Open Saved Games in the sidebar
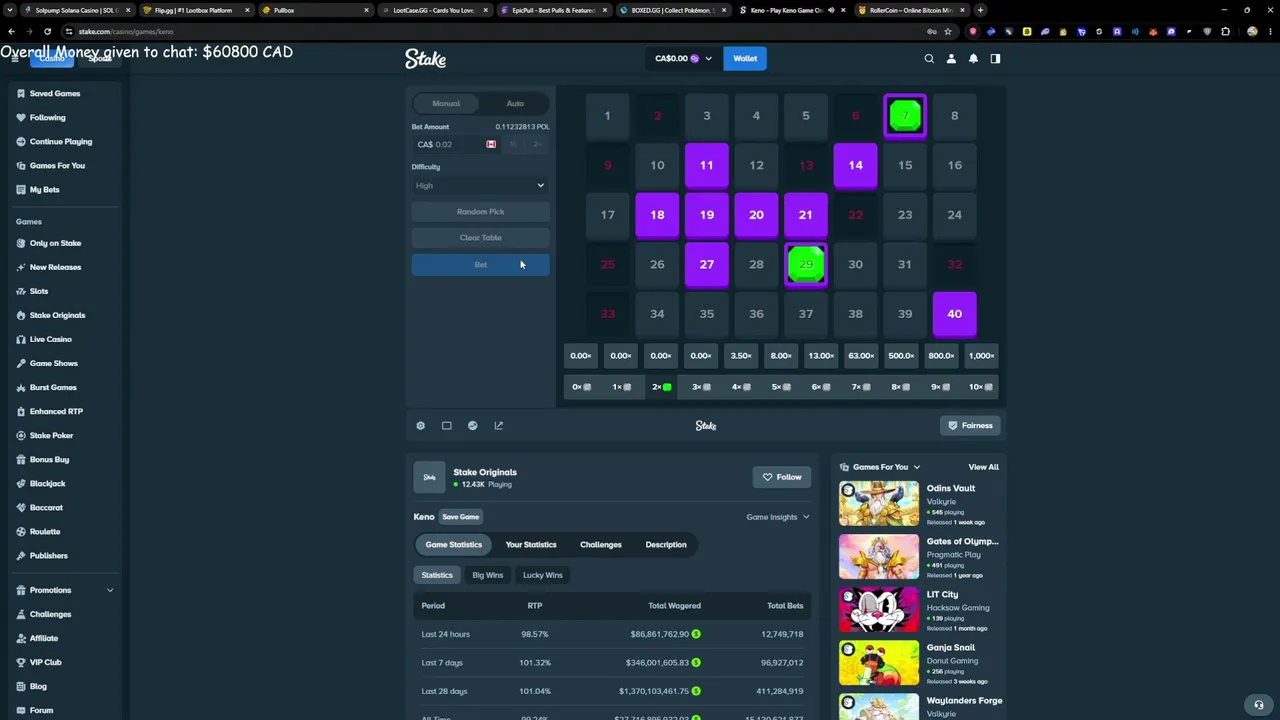This screenshot has width=1280, height=720. click(x=55, y=94)
